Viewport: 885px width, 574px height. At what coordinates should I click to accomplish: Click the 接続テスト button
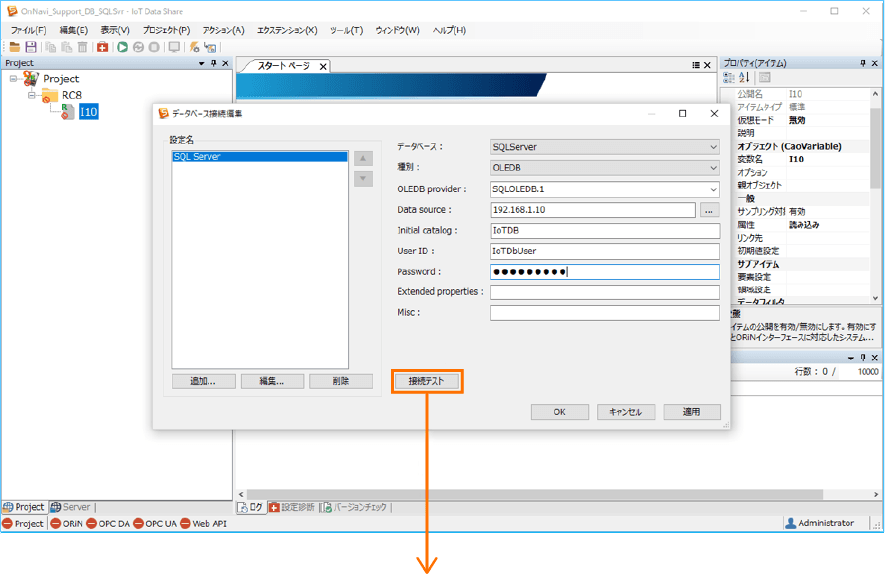(x=427, y=381)
